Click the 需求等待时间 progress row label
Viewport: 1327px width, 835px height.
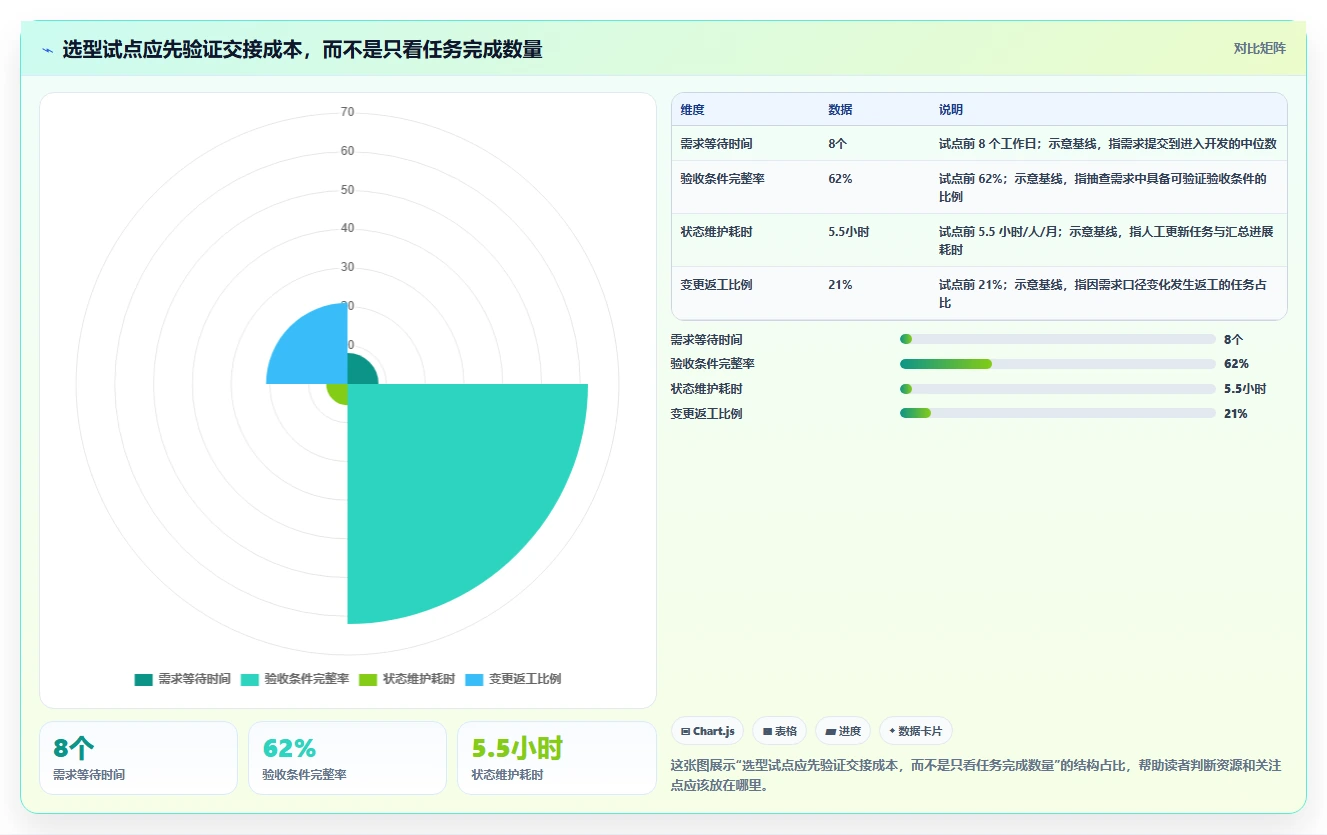pos(706,339)
